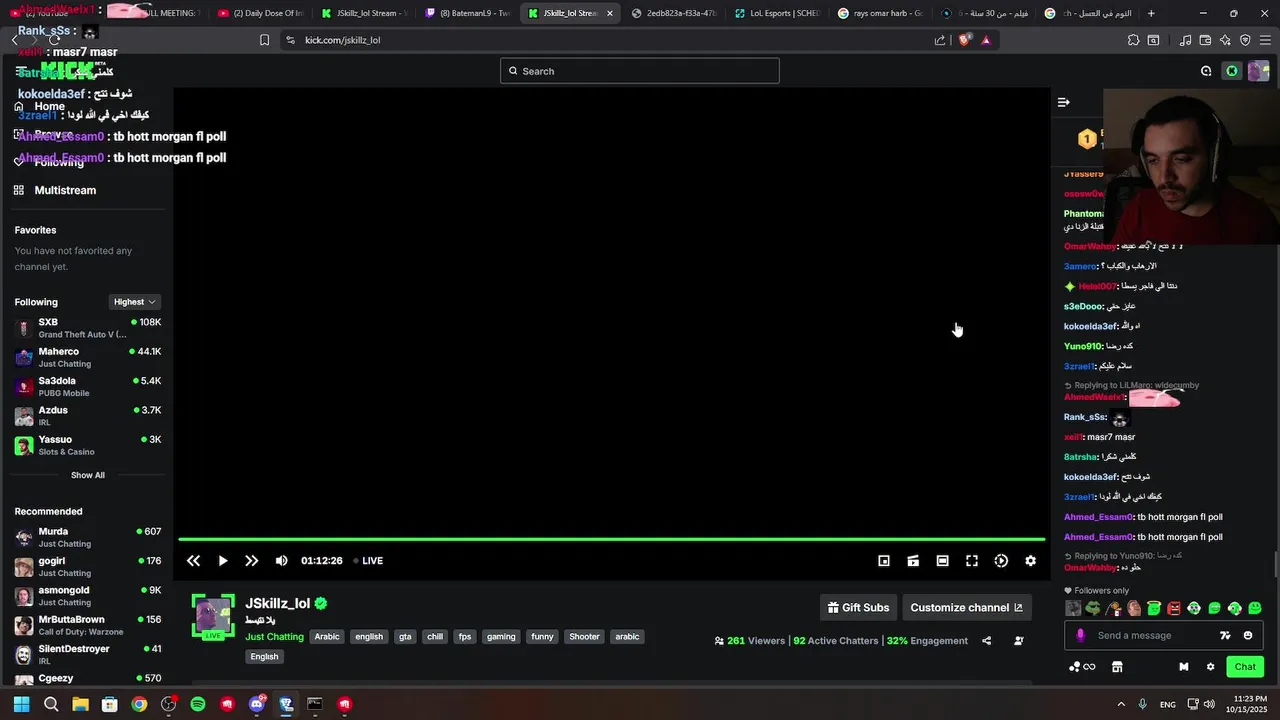Open MrButtaBrown recommended channel
The height and width of the screenshot is (720, 1280).
click(x=87, y=625)
